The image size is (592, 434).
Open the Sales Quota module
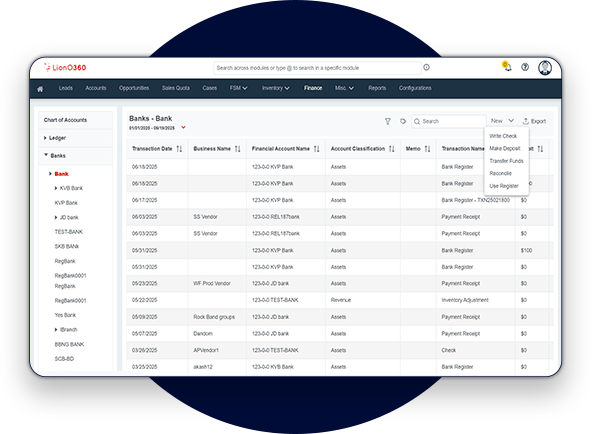(x=176, y=88)
